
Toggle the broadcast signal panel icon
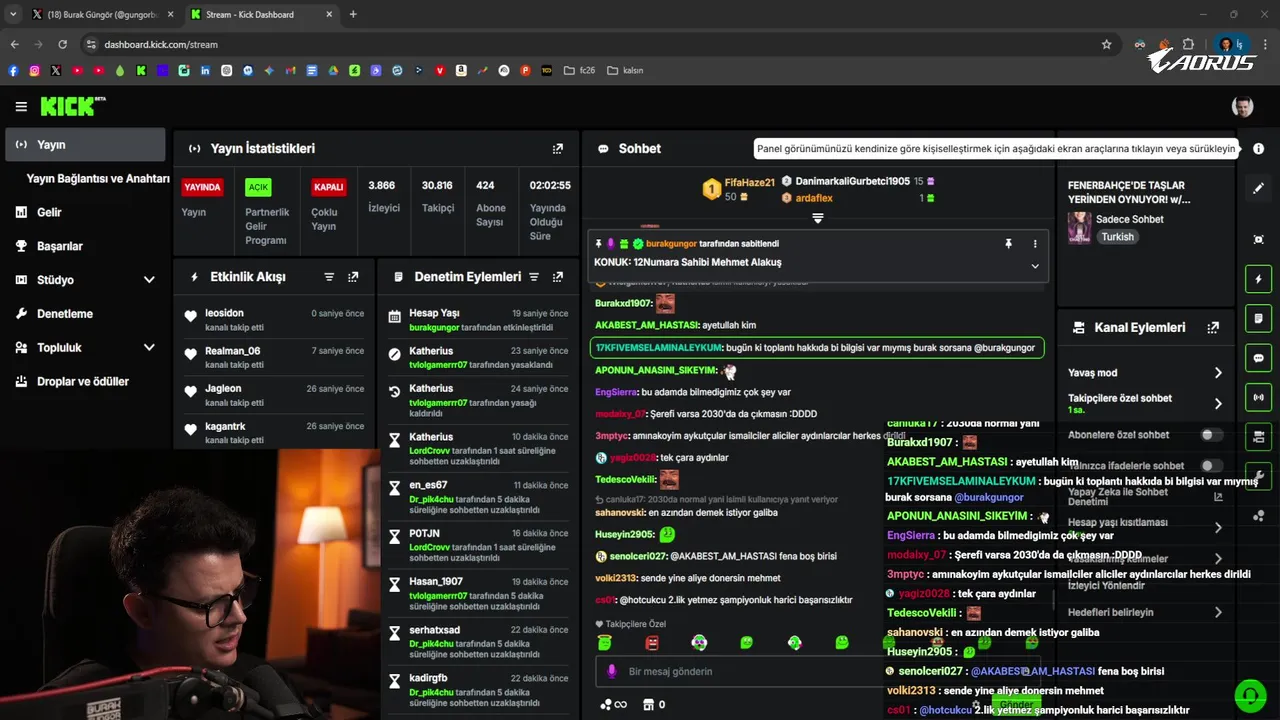(1258, 397)
